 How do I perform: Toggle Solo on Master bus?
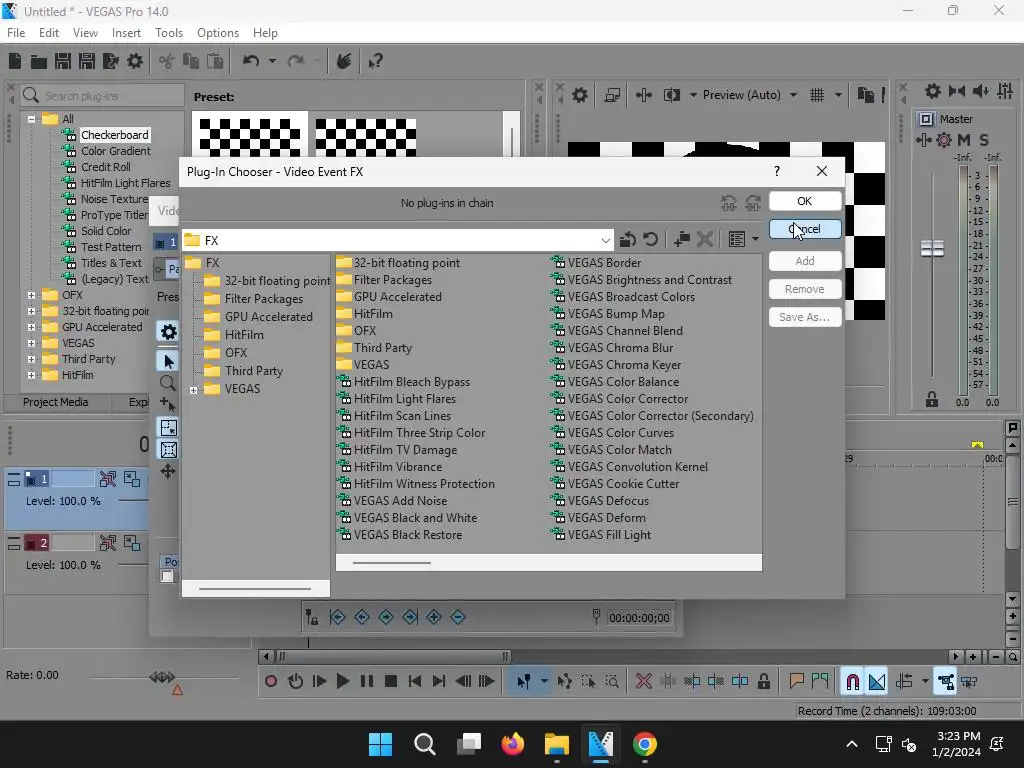click(984, 139)
